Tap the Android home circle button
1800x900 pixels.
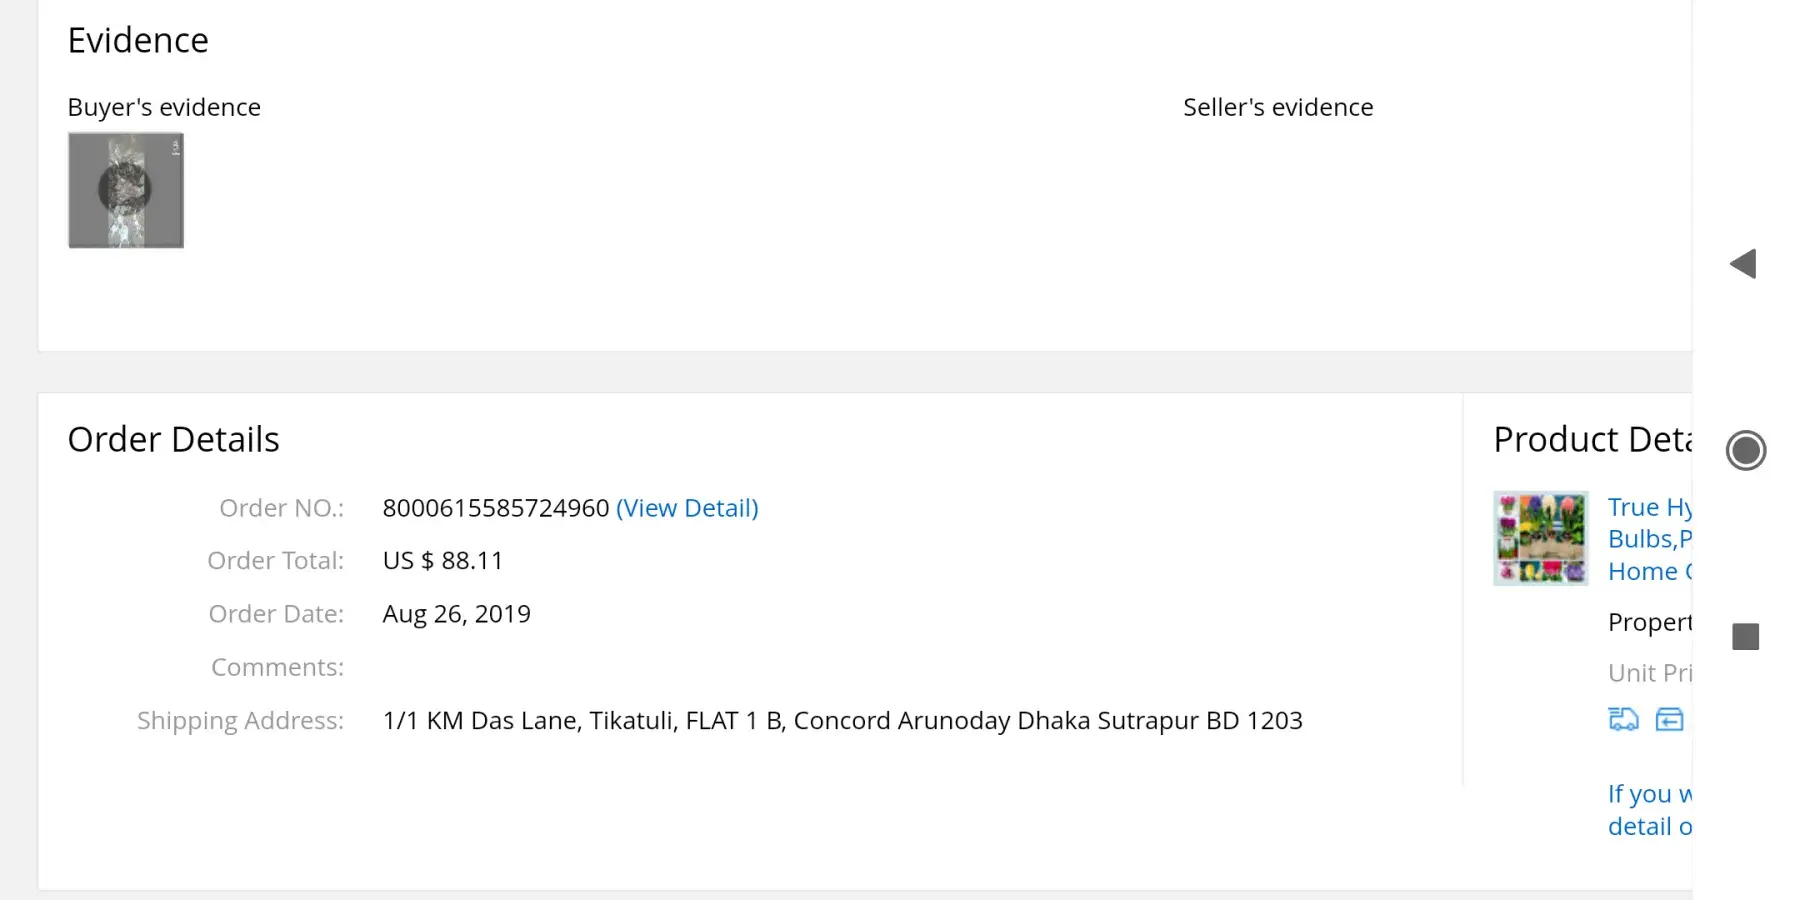1745,450
